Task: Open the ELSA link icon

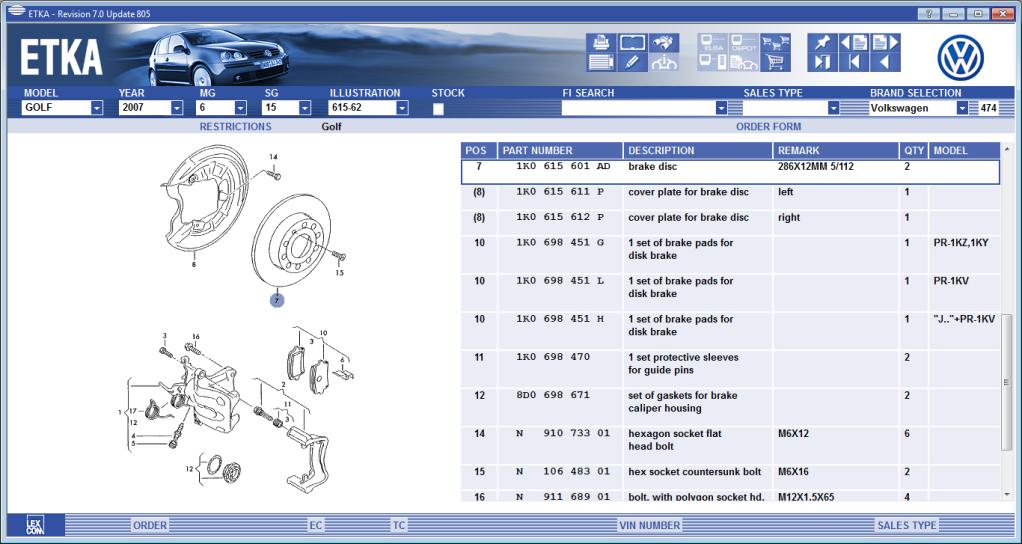Action: tap(712, 43)
